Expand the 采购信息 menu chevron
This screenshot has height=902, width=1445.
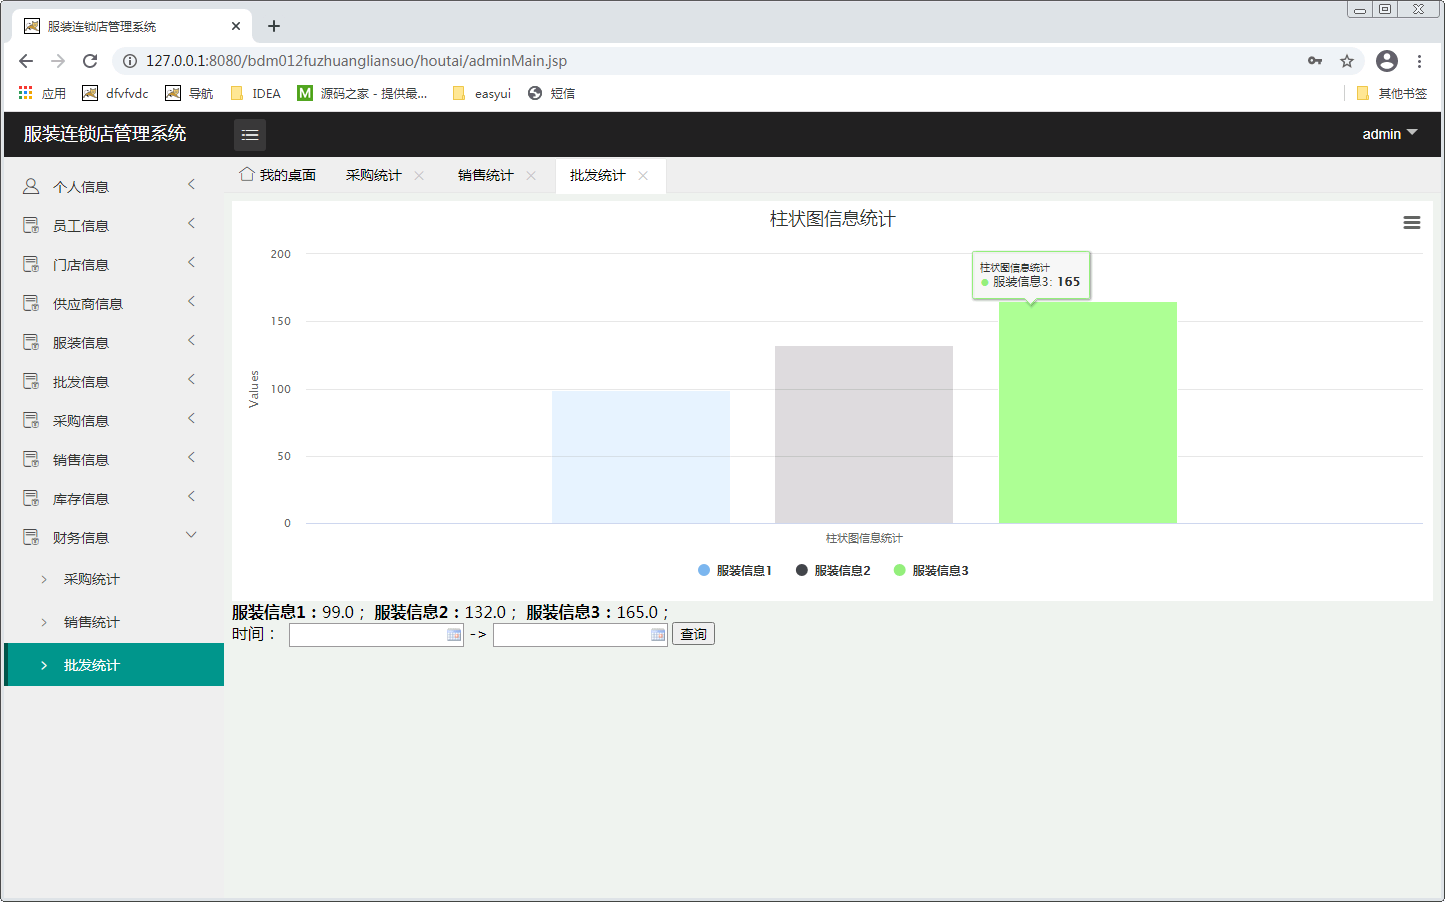coord(191,418)
